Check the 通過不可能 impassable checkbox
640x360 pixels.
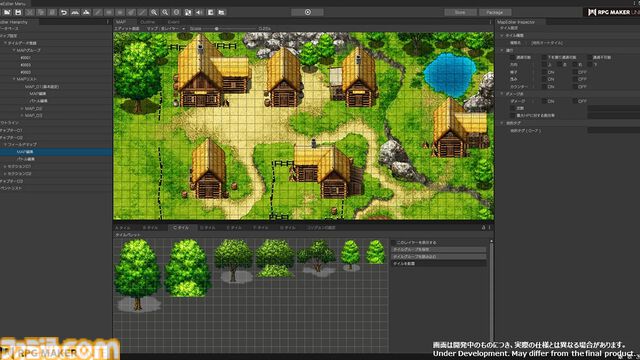[x=590, y=58]
